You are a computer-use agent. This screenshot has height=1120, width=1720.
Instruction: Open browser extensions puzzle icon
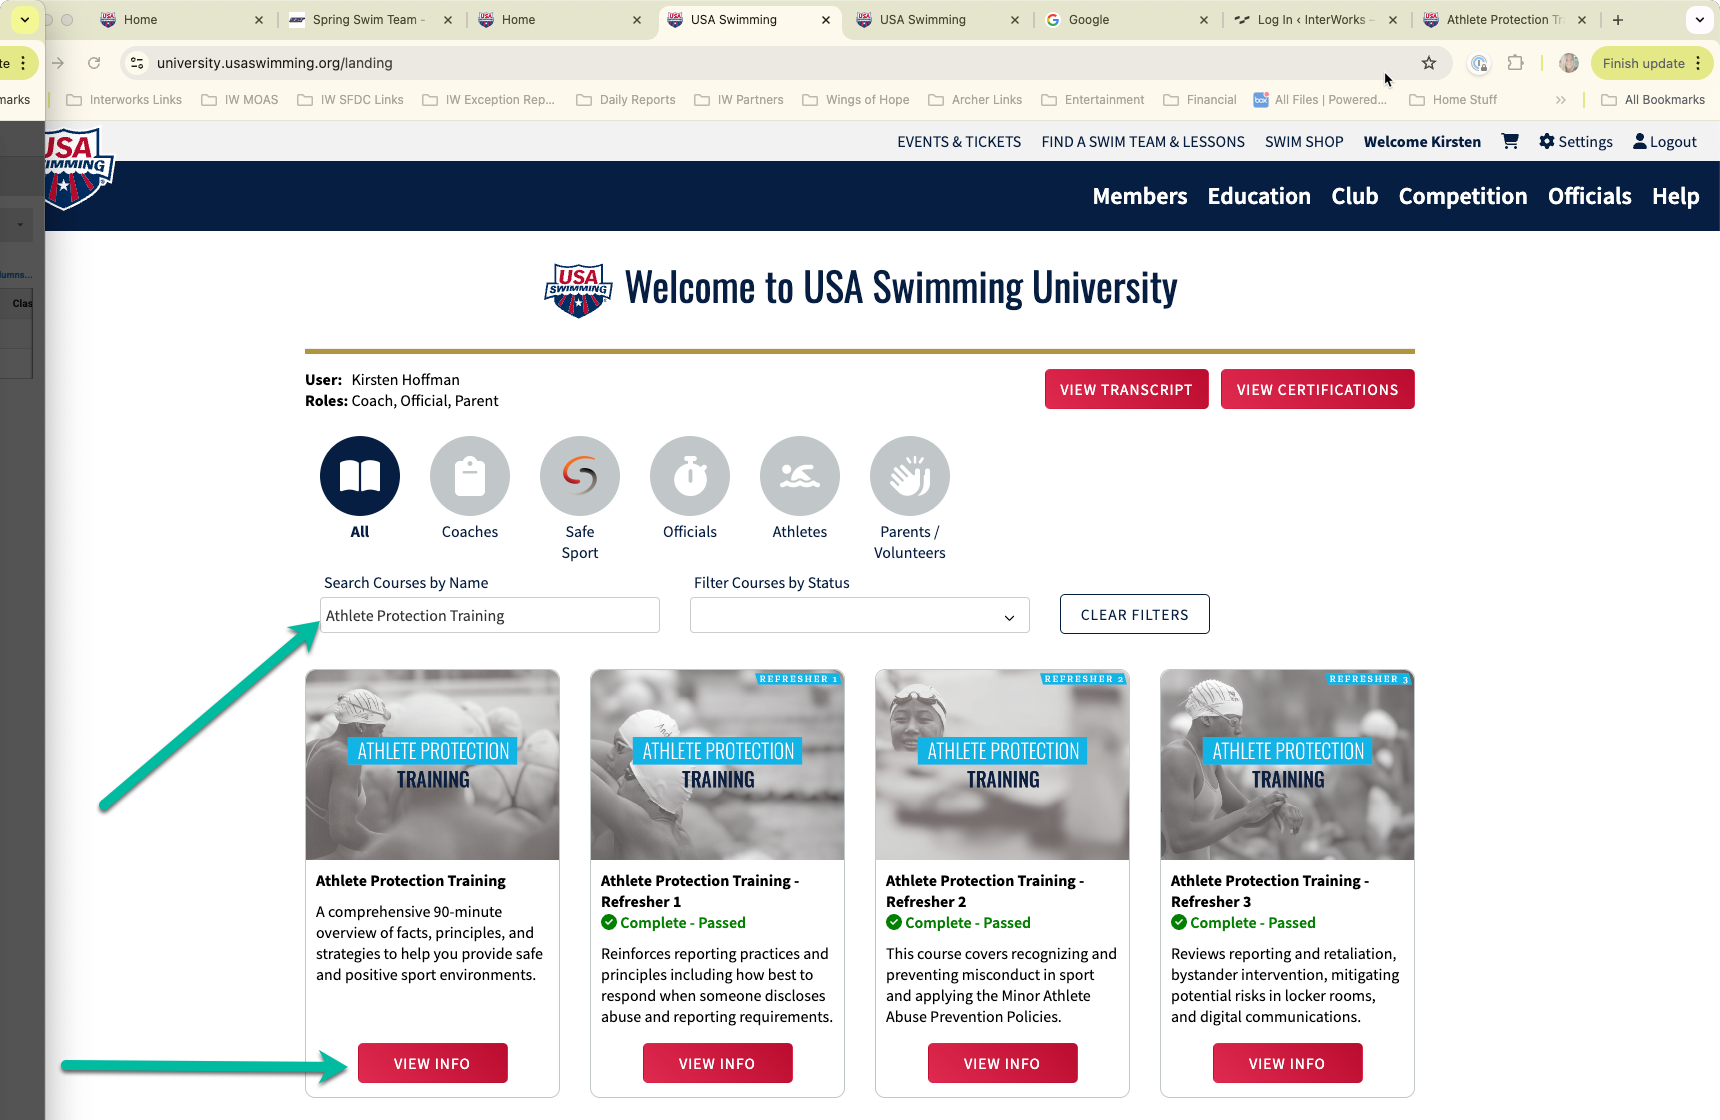point(1516,63)
